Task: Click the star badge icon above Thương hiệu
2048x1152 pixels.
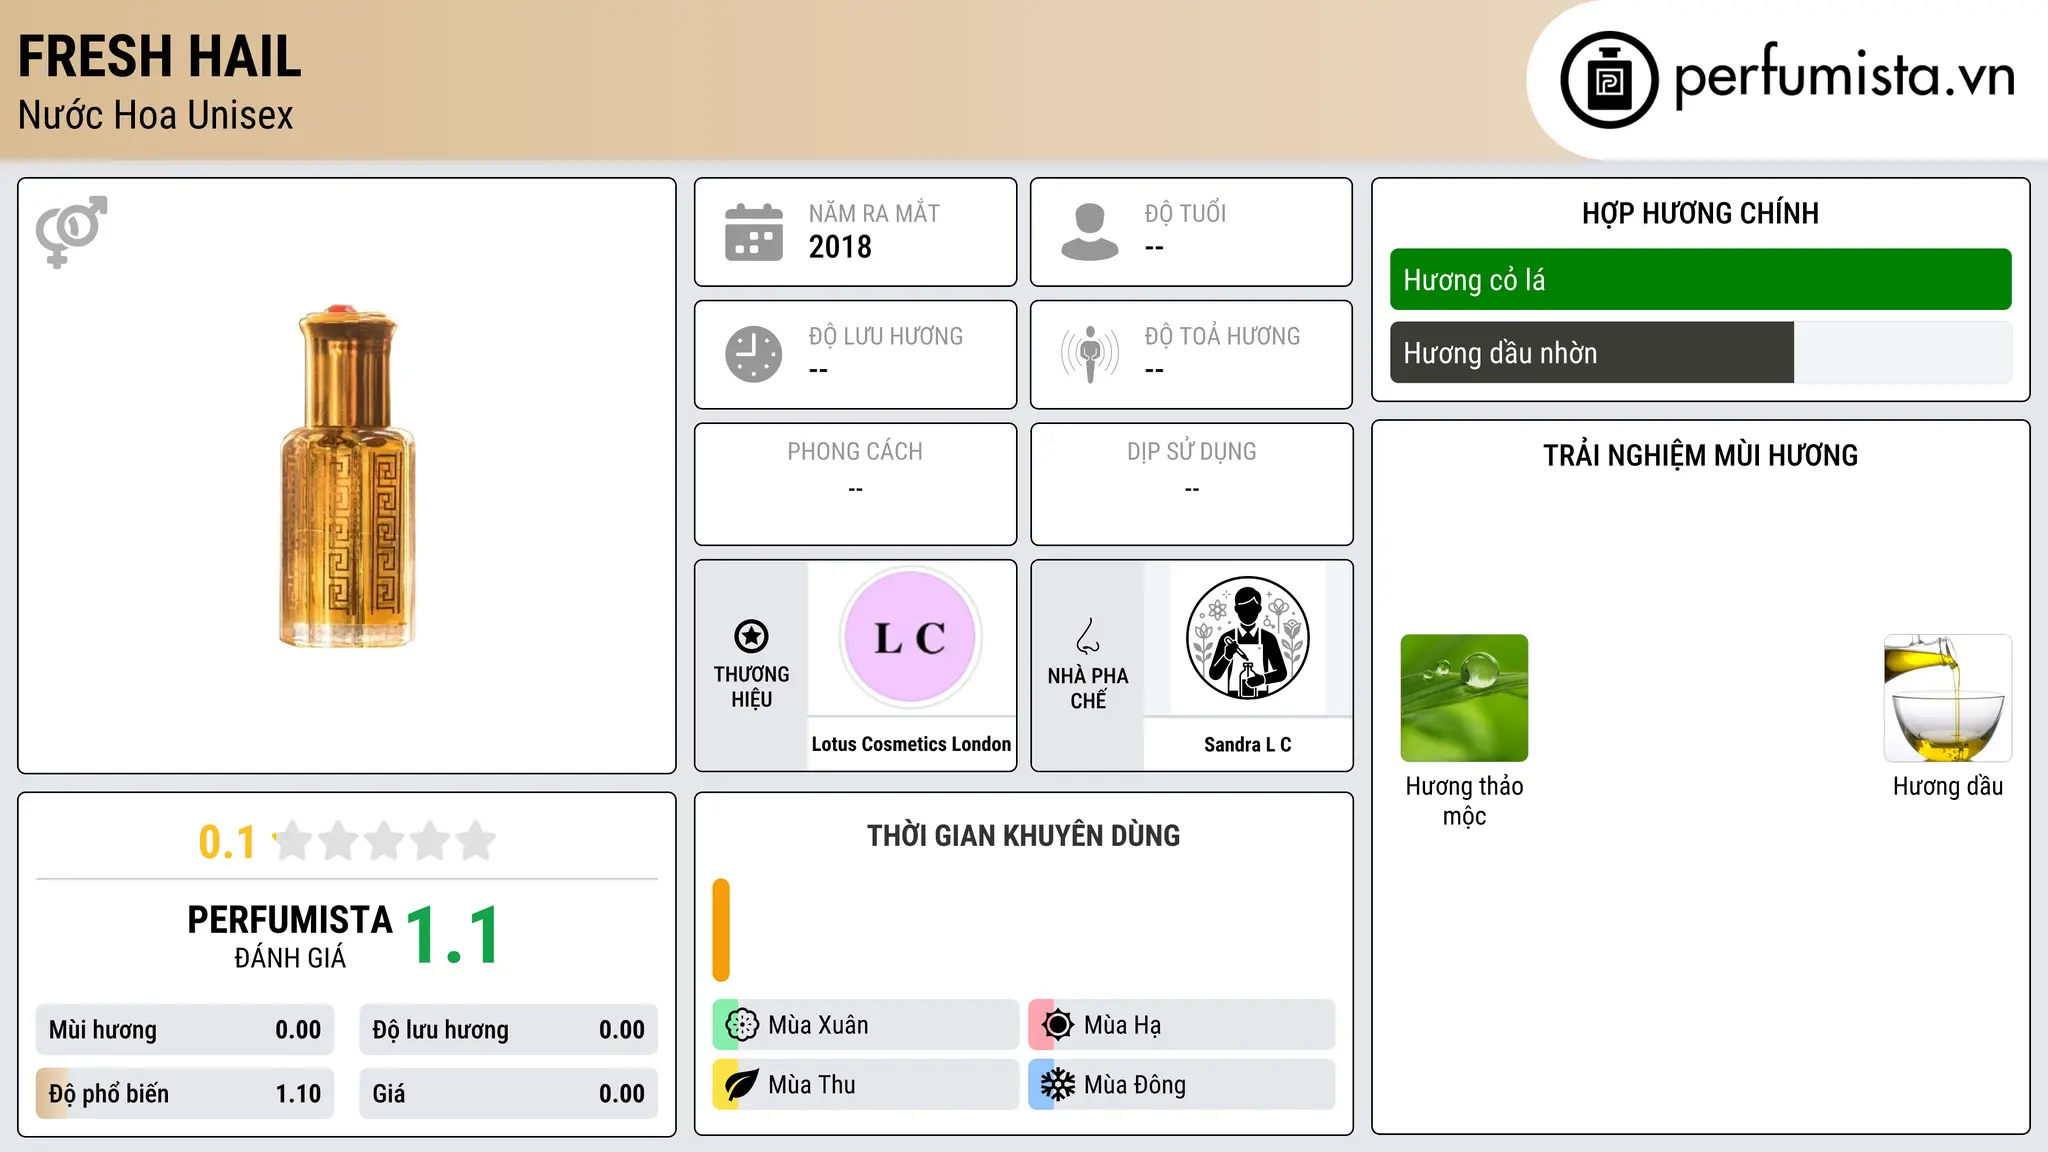Action: pos(751,636)
